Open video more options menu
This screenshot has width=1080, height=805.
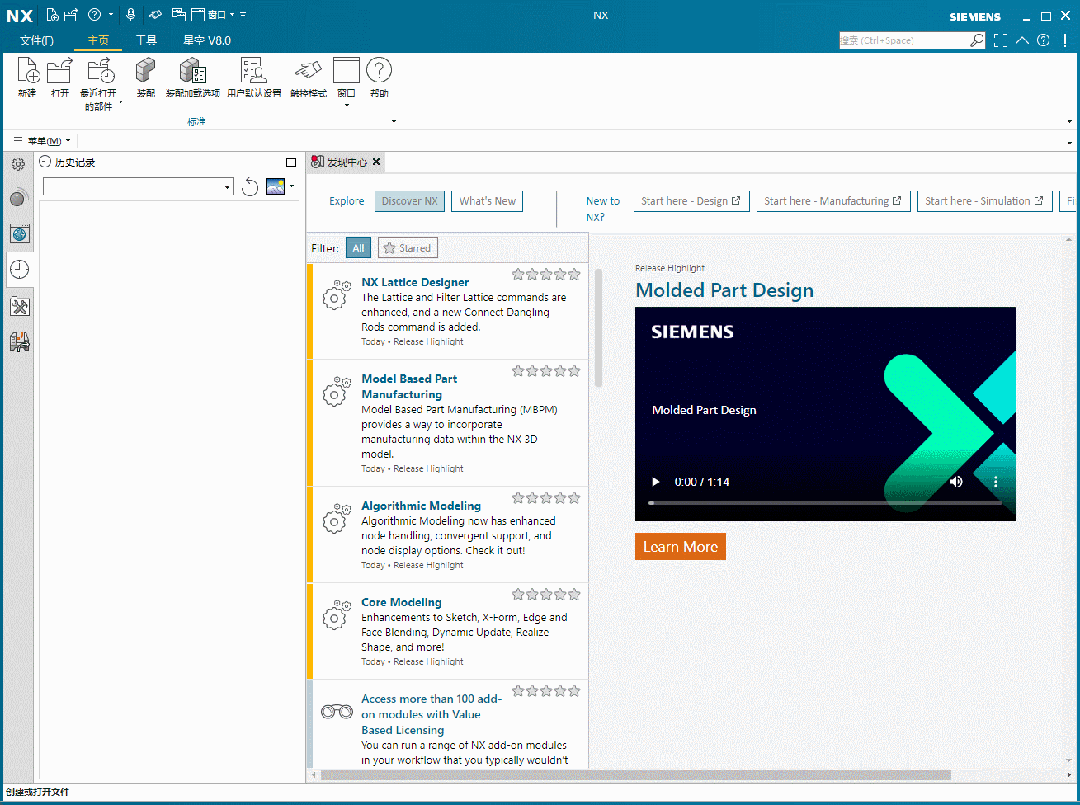[995, 481]
